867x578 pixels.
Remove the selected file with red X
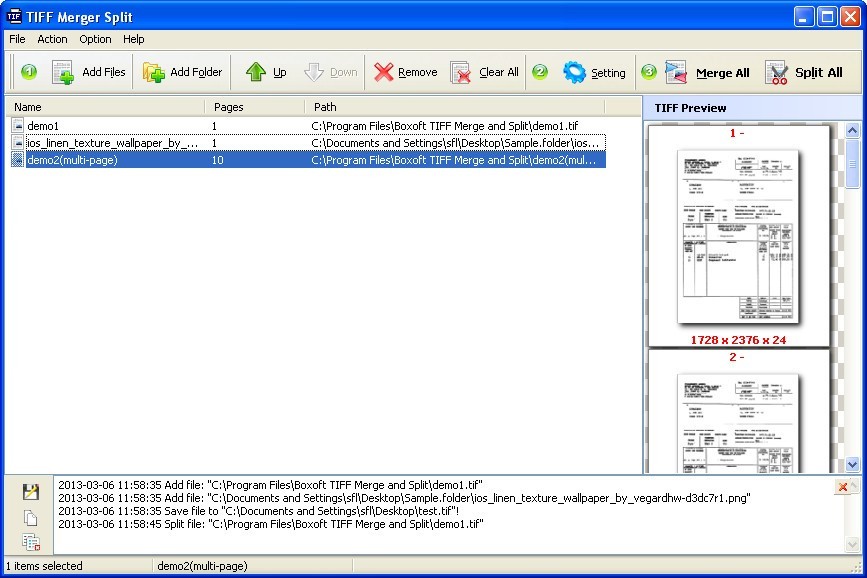click(x=405, y=72)
